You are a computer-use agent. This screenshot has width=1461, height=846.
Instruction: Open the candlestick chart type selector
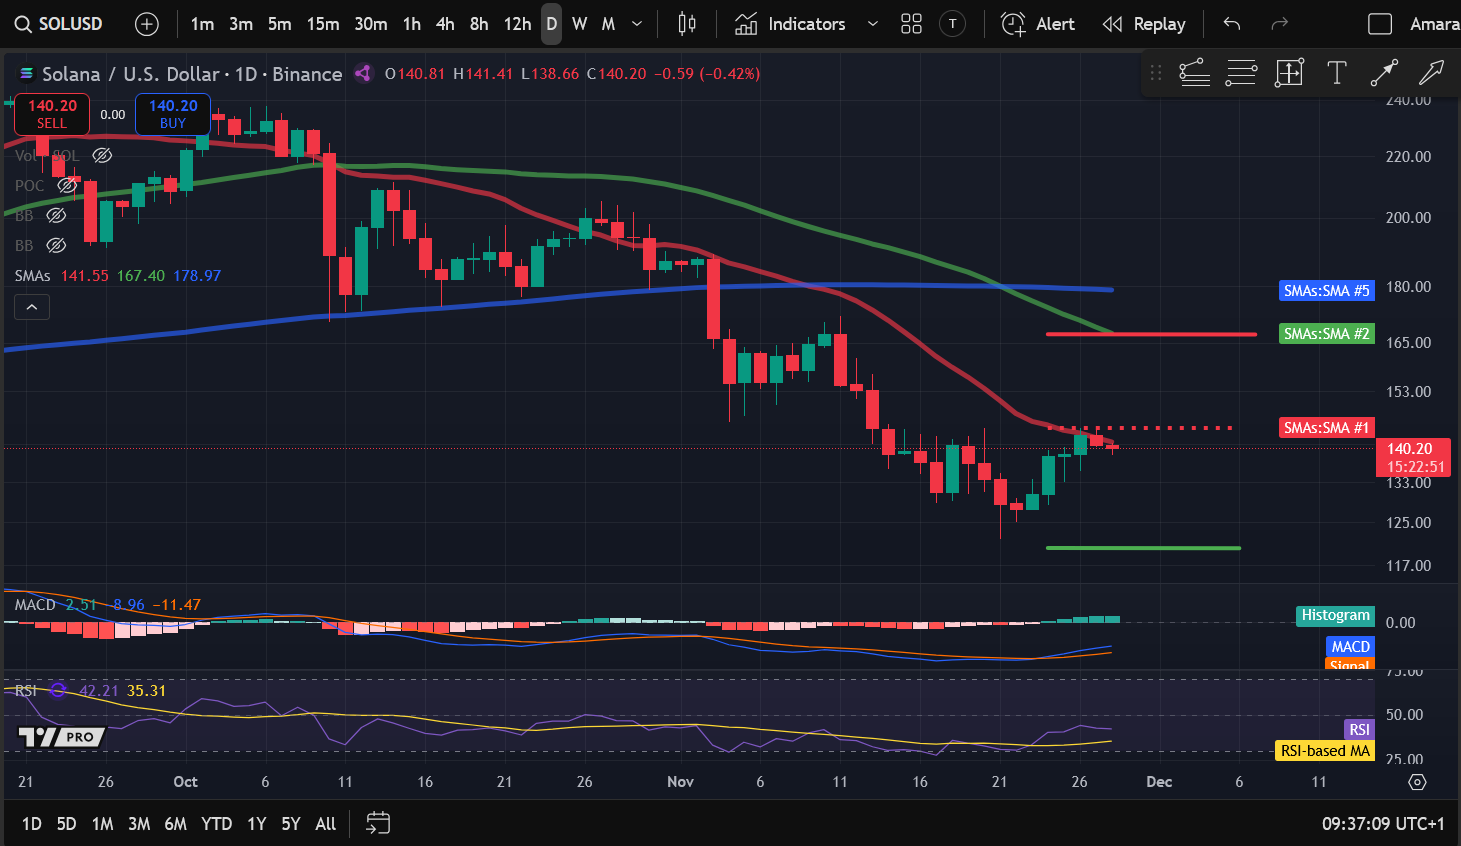[687, 23]
